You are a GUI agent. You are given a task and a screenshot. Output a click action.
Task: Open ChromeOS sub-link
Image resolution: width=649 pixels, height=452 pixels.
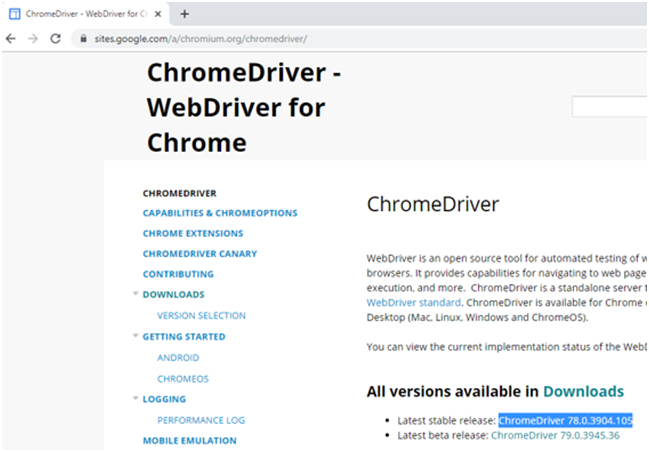point(183,379)
